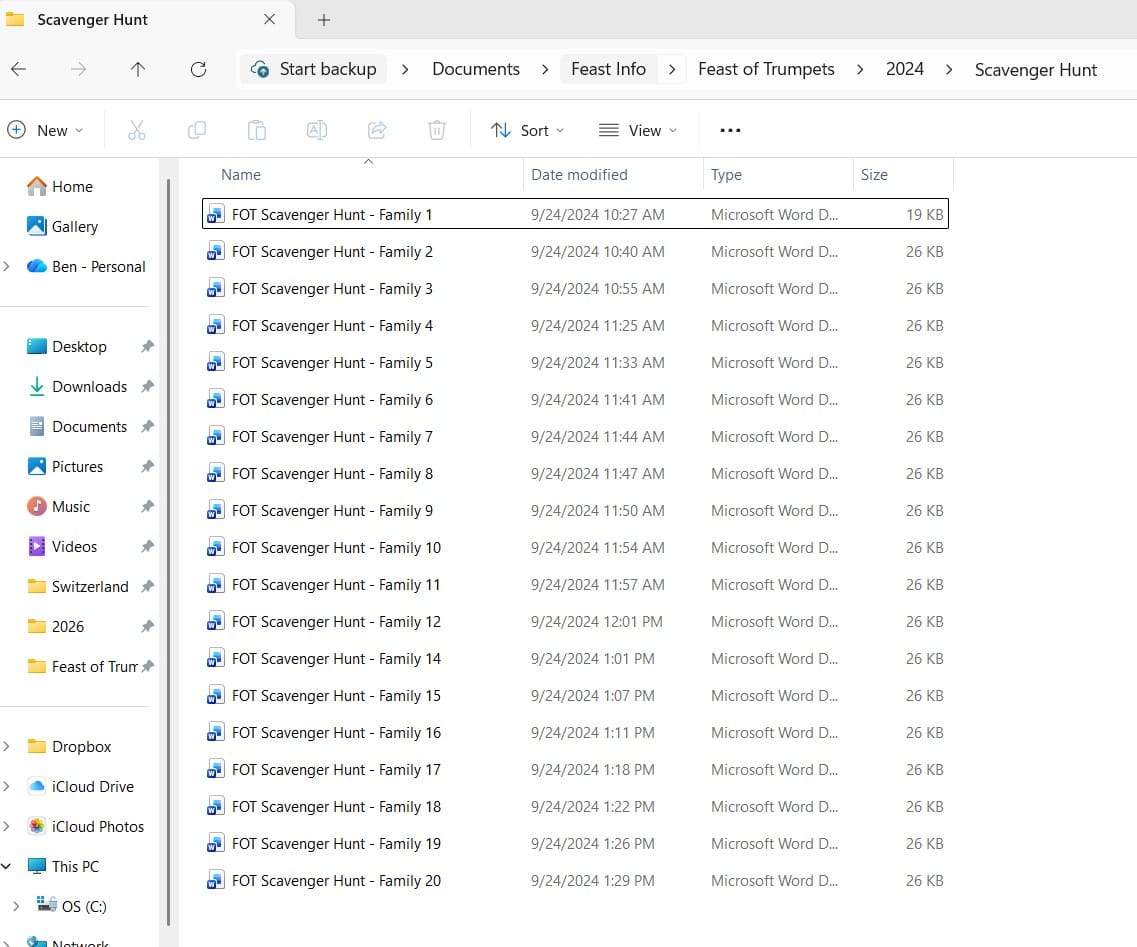The width and height of the screenshot is (1137, 947).
Task: Expand Ben - Personal tree node
Action: point(7,266)
